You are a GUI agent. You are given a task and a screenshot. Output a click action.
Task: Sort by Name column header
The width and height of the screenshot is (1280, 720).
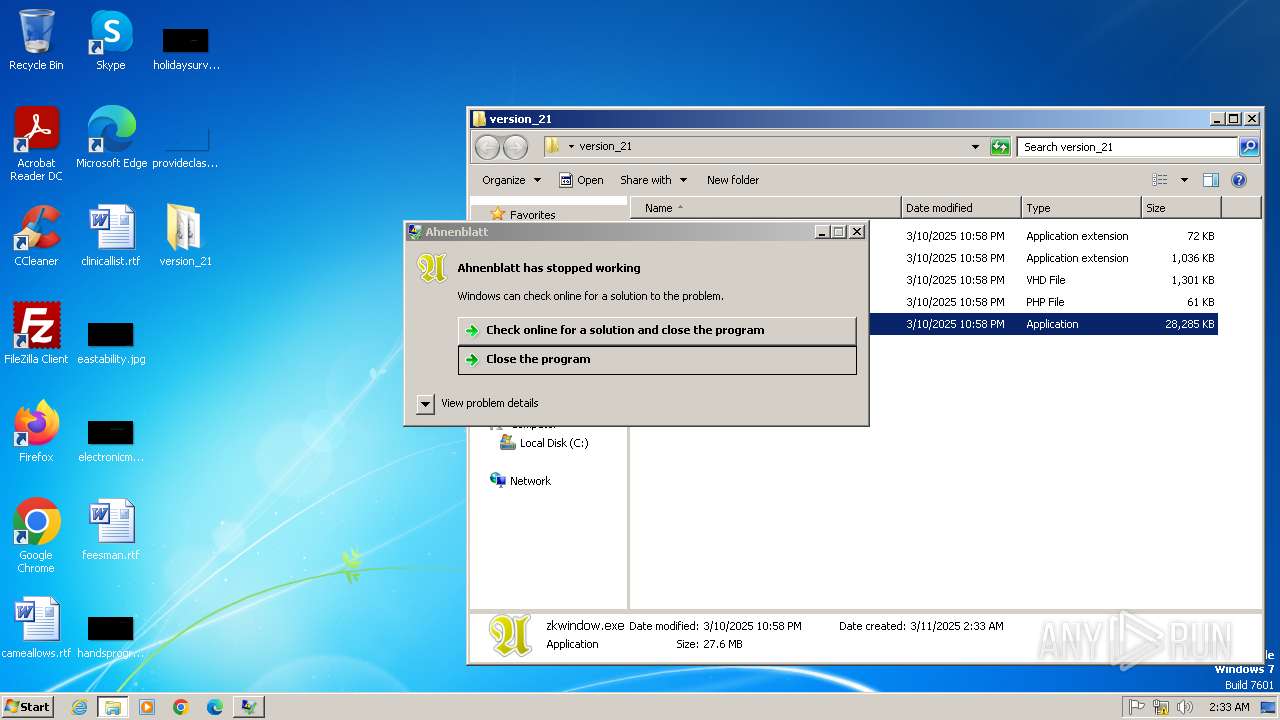click(766, 208)
